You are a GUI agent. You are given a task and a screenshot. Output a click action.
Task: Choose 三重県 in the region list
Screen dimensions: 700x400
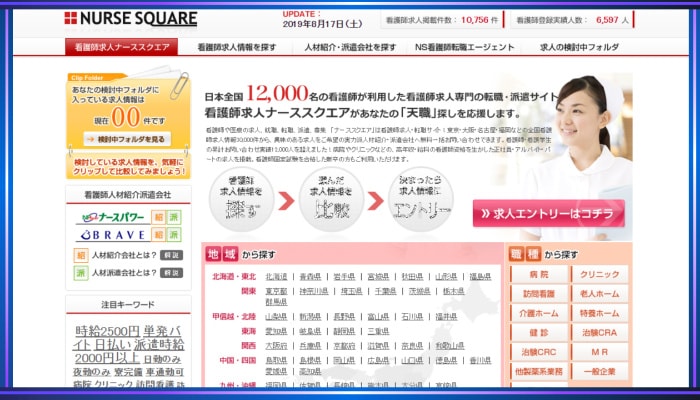click(378, 332)
